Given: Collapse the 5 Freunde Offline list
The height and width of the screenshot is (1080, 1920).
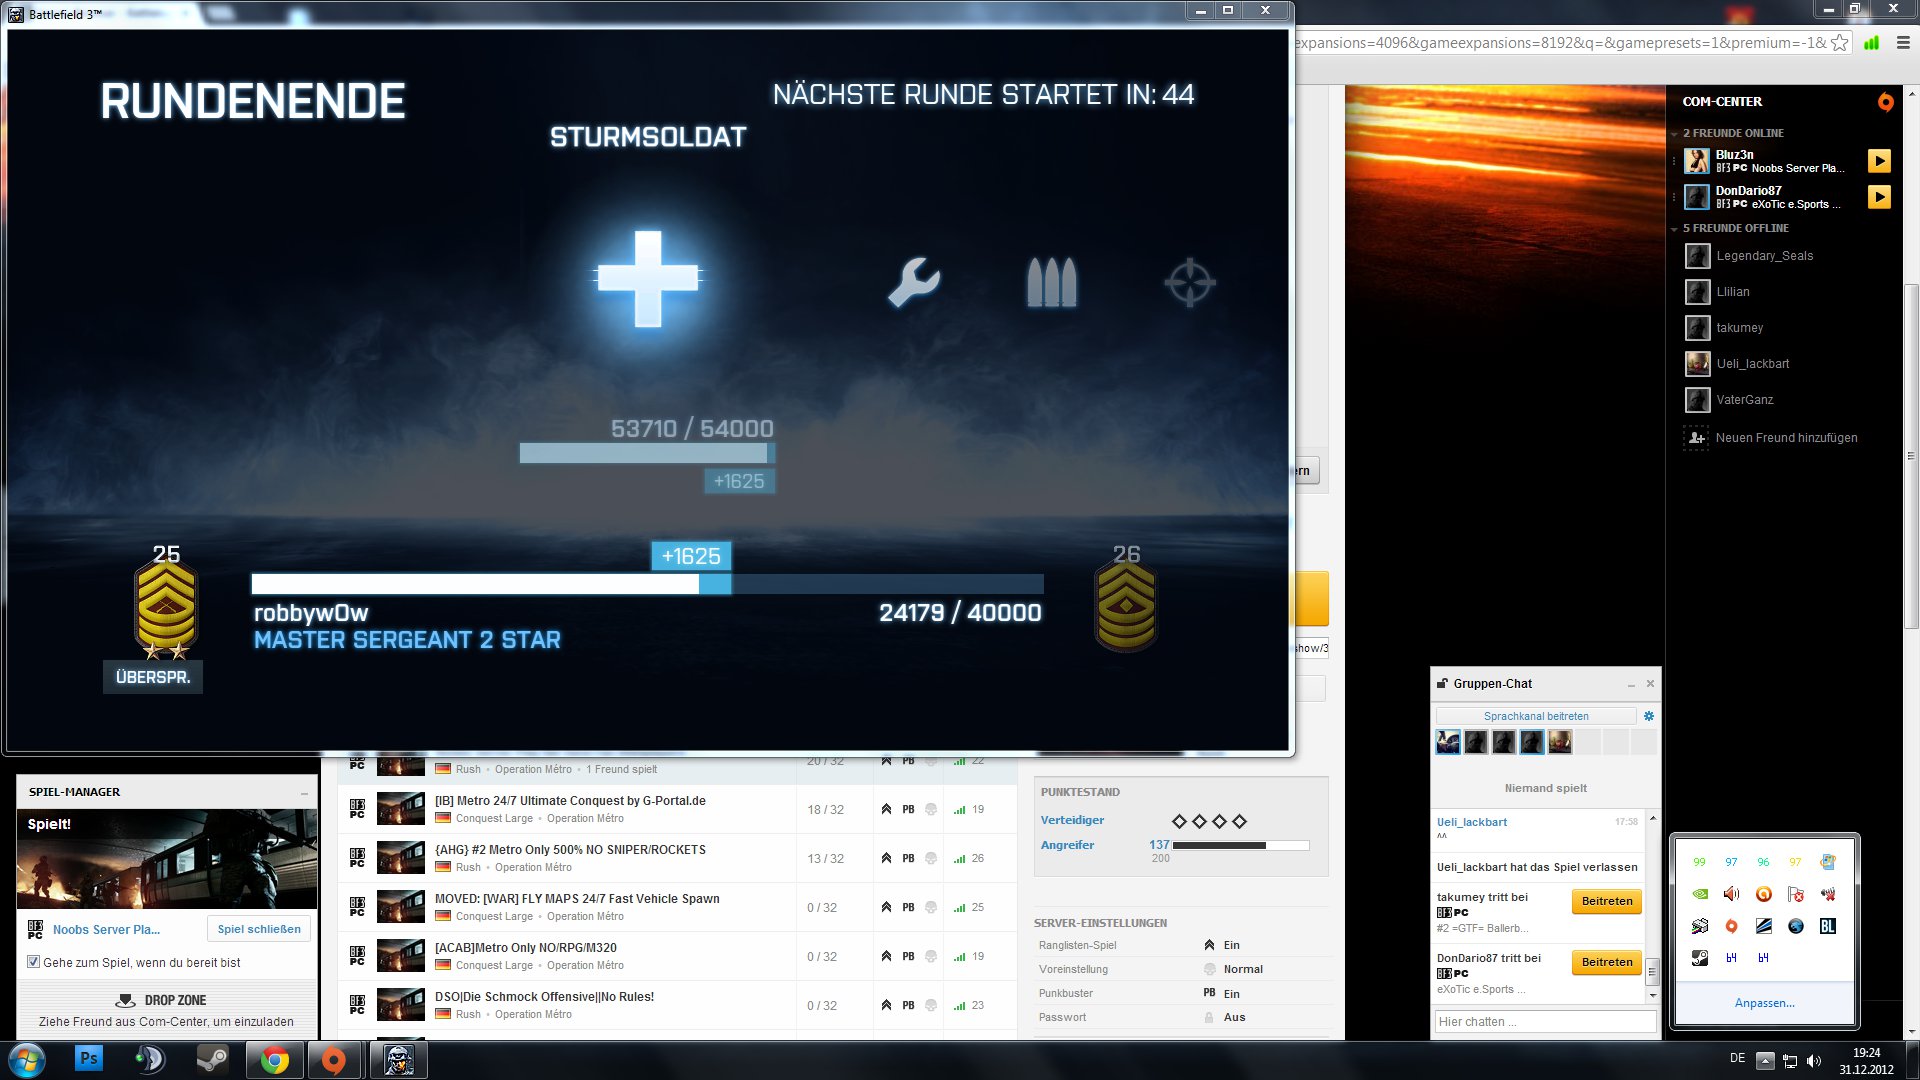Looking at the screenshot, I should [x=1674, y=229].
